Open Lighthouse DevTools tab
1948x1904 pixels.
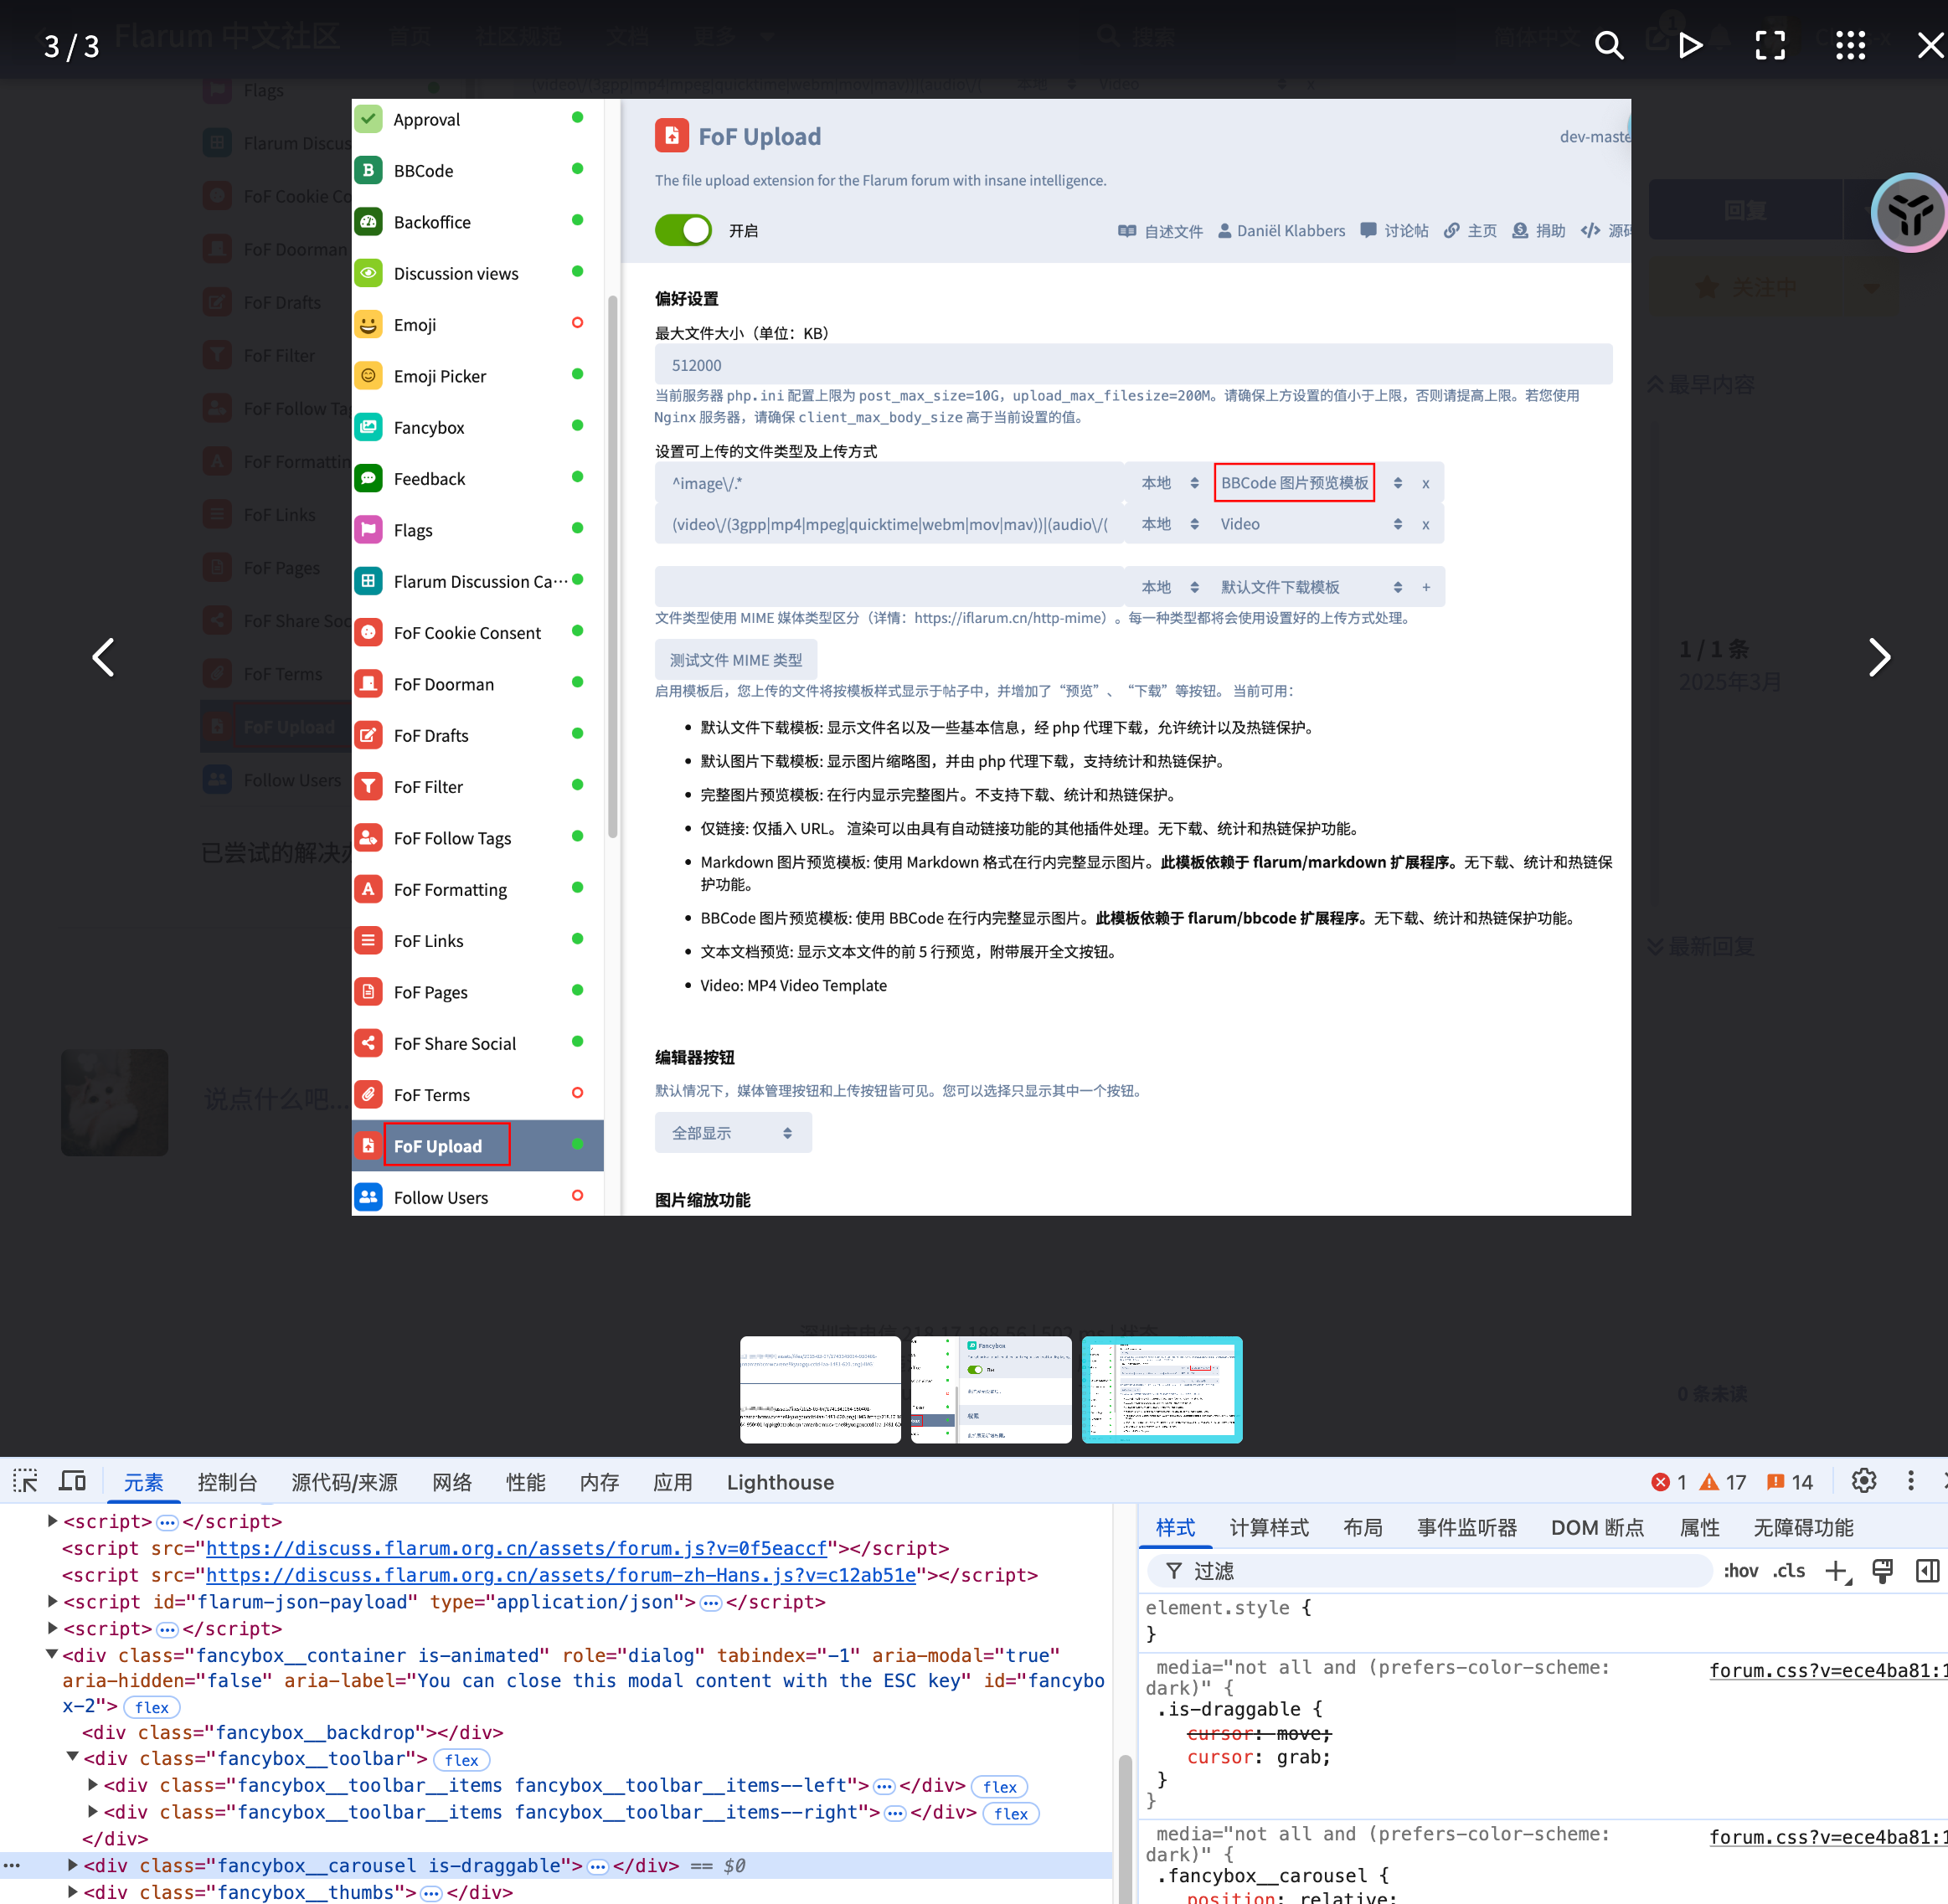coord(780,1482)
